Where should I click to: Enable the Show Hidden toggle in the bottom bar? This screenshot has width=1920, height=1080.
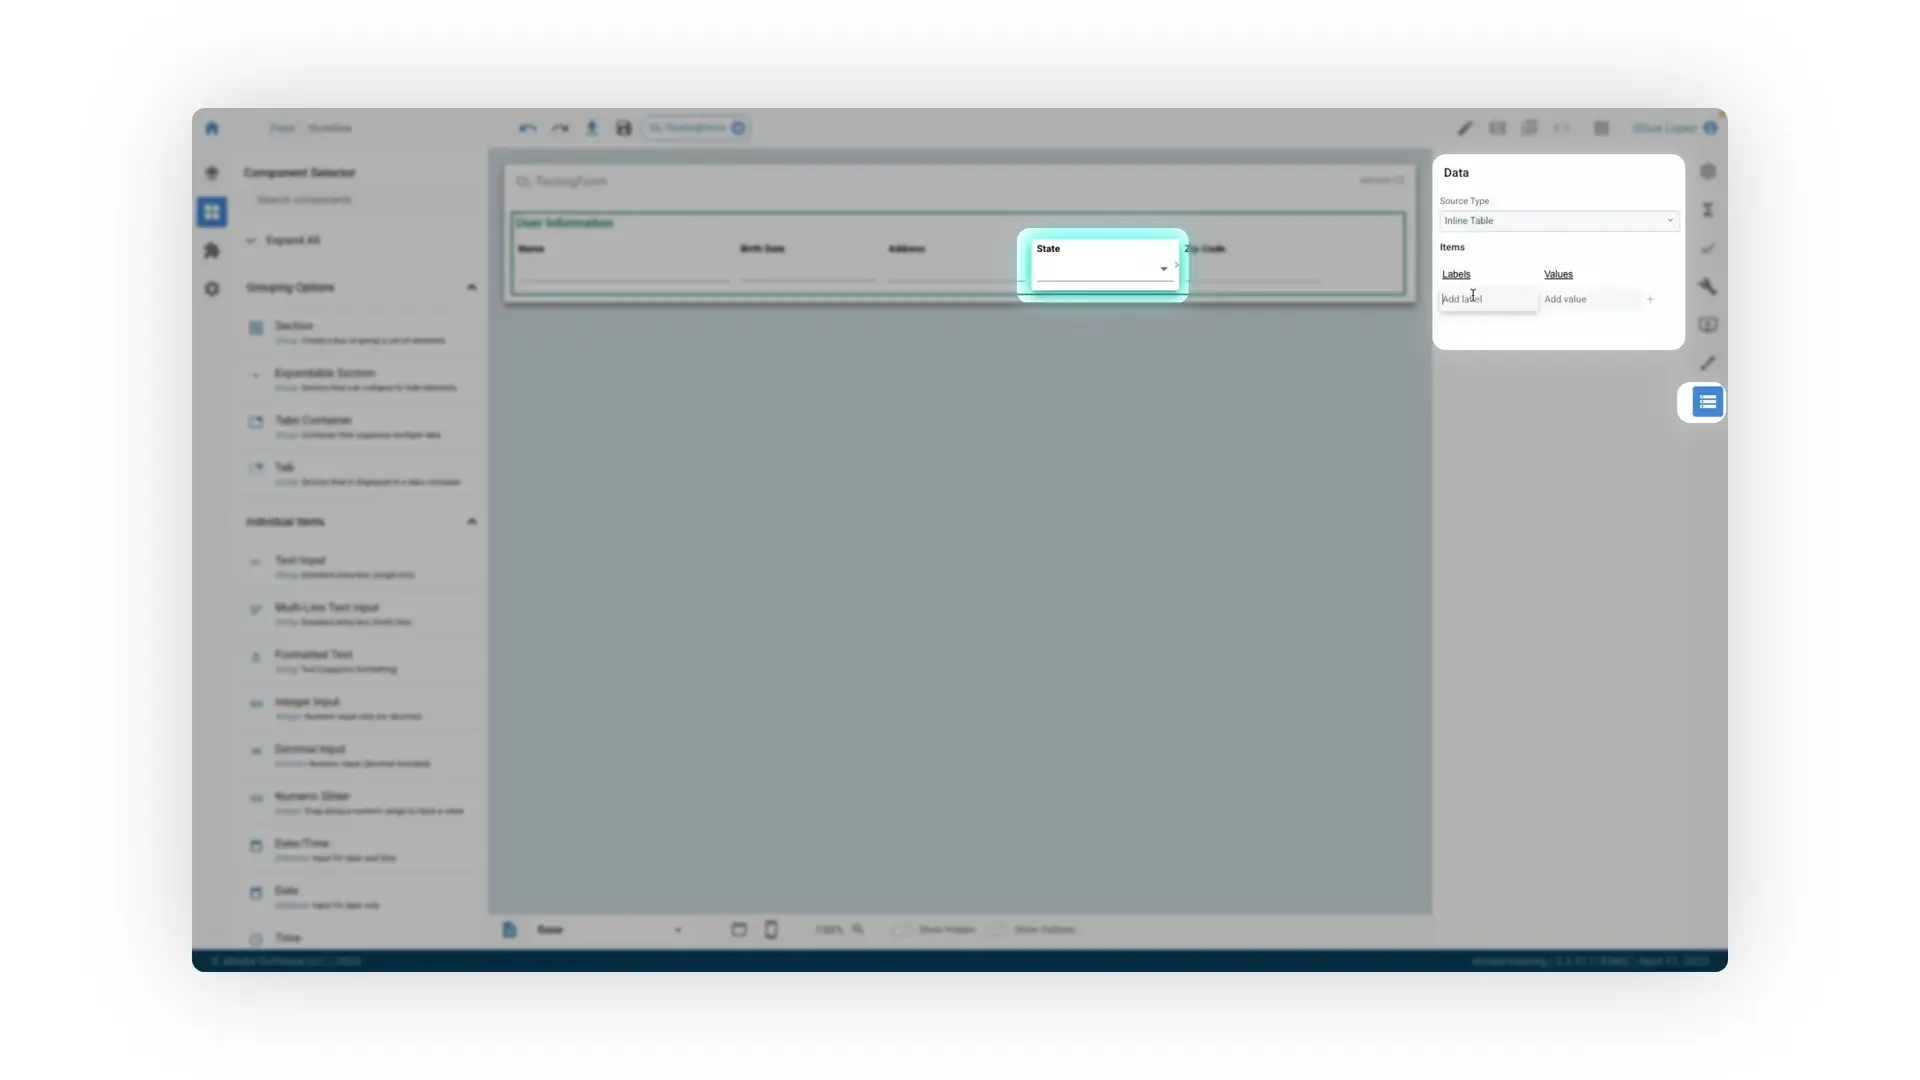901,929
